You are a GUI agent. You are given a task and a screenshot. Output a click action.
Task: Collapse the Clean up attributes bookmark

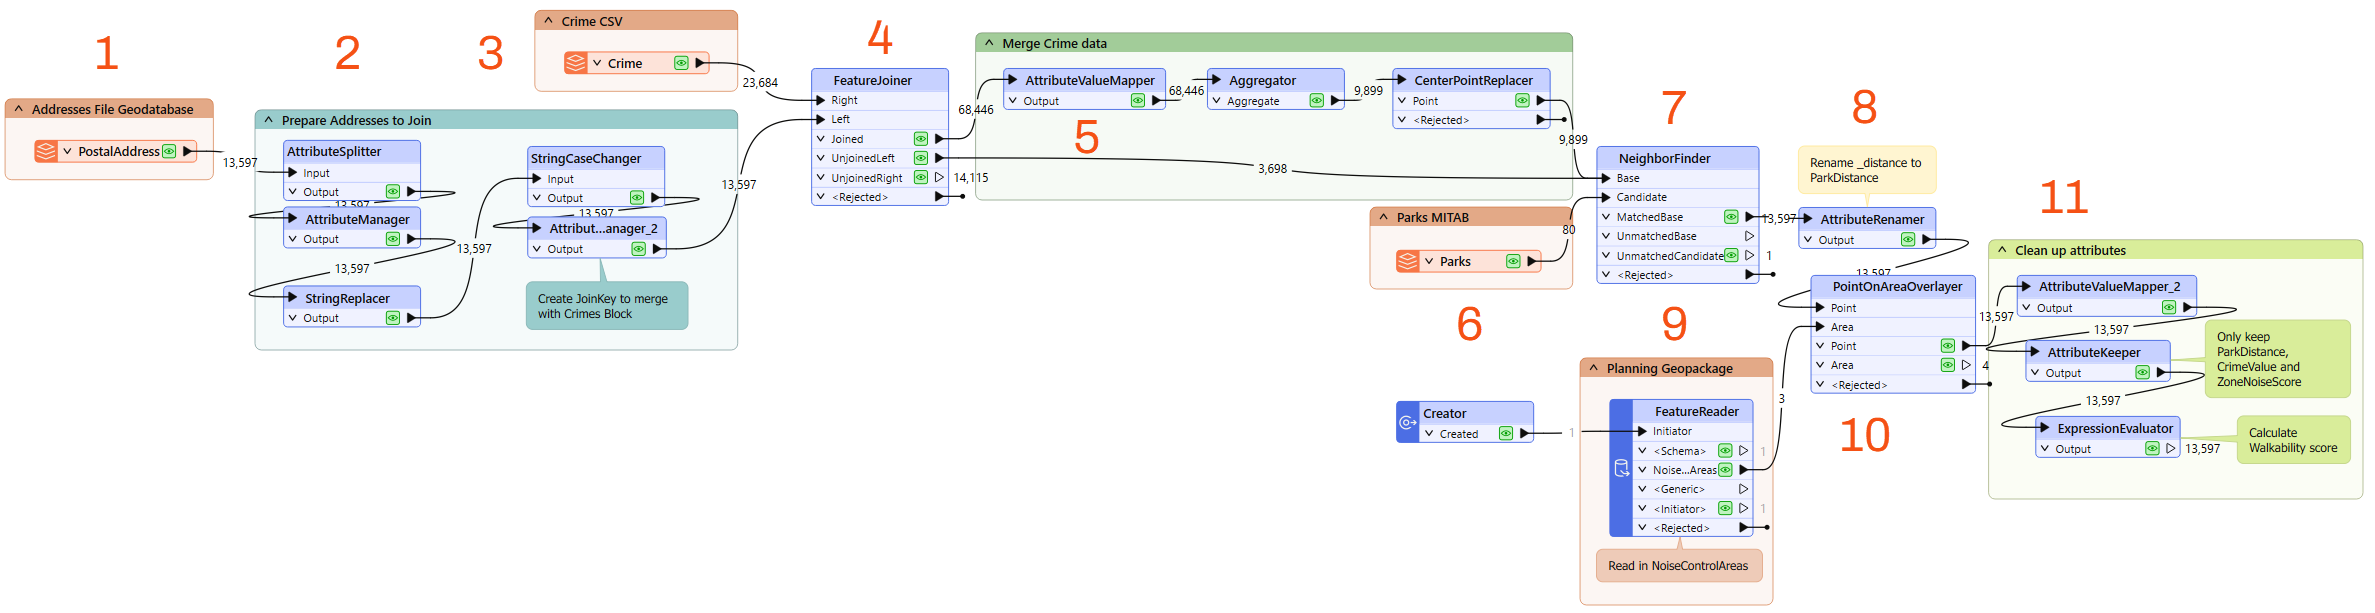[x=2002, y=250]
